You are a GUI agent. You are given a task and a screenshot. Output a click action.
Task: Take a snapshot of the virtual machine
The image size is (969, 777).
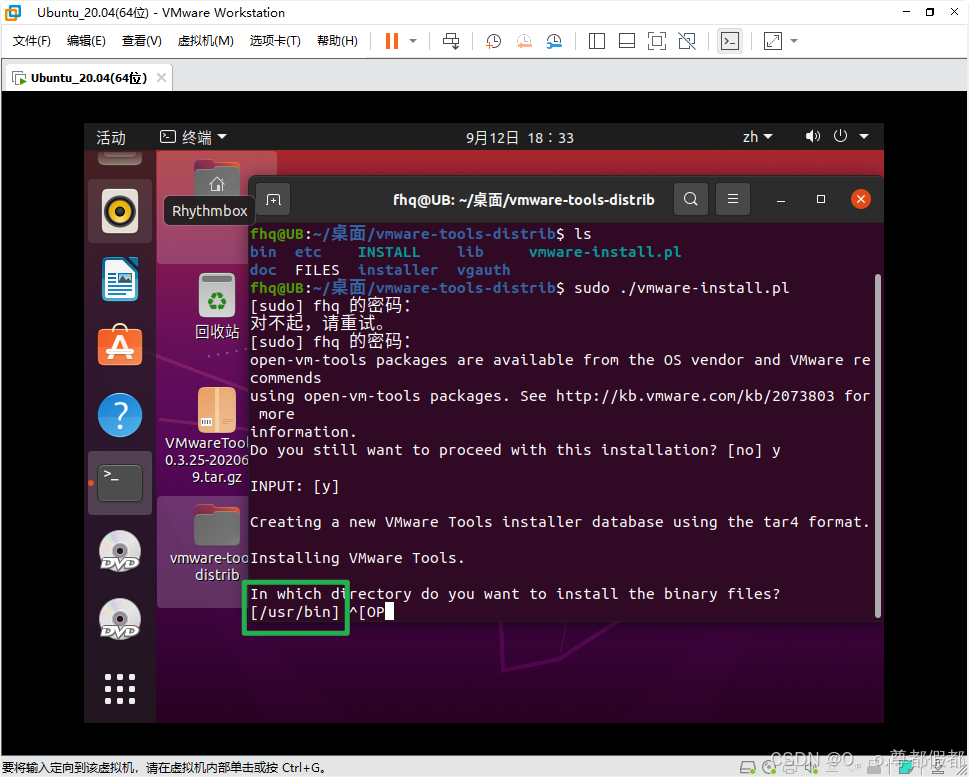click(x=493, y=41)
